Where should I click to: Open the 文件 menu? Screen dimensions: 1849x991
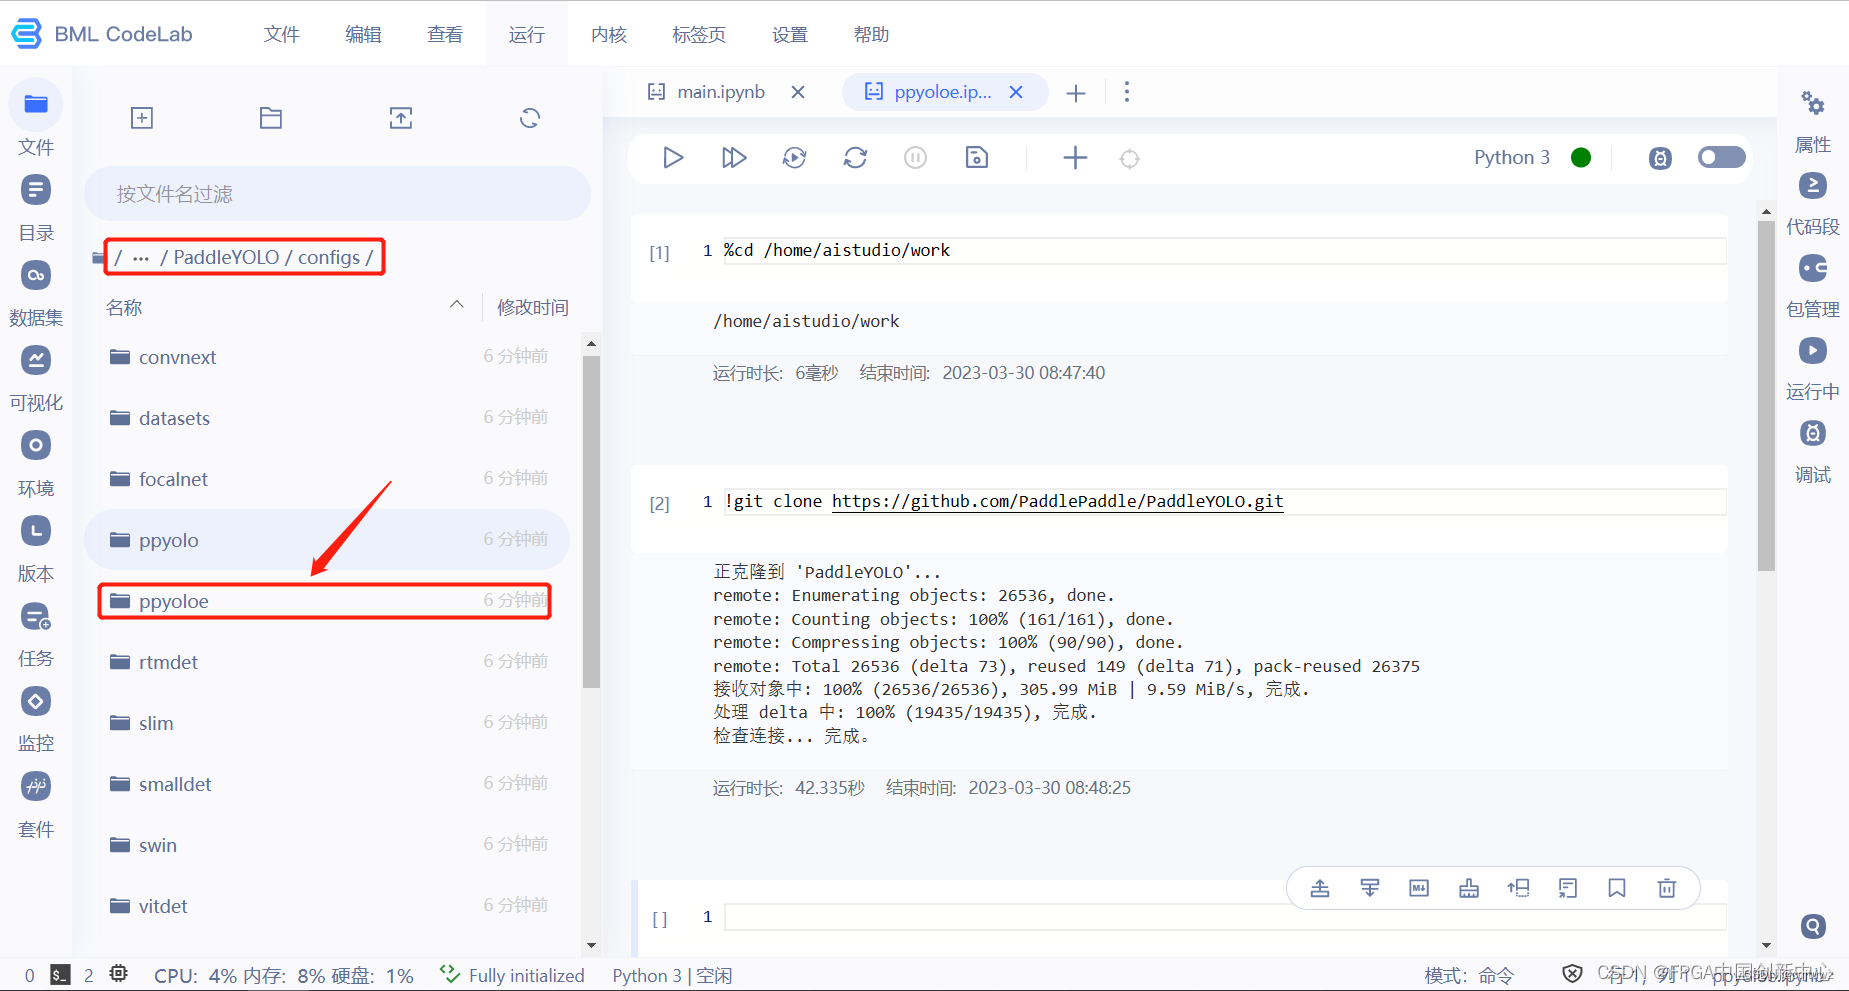click(282, 34)
